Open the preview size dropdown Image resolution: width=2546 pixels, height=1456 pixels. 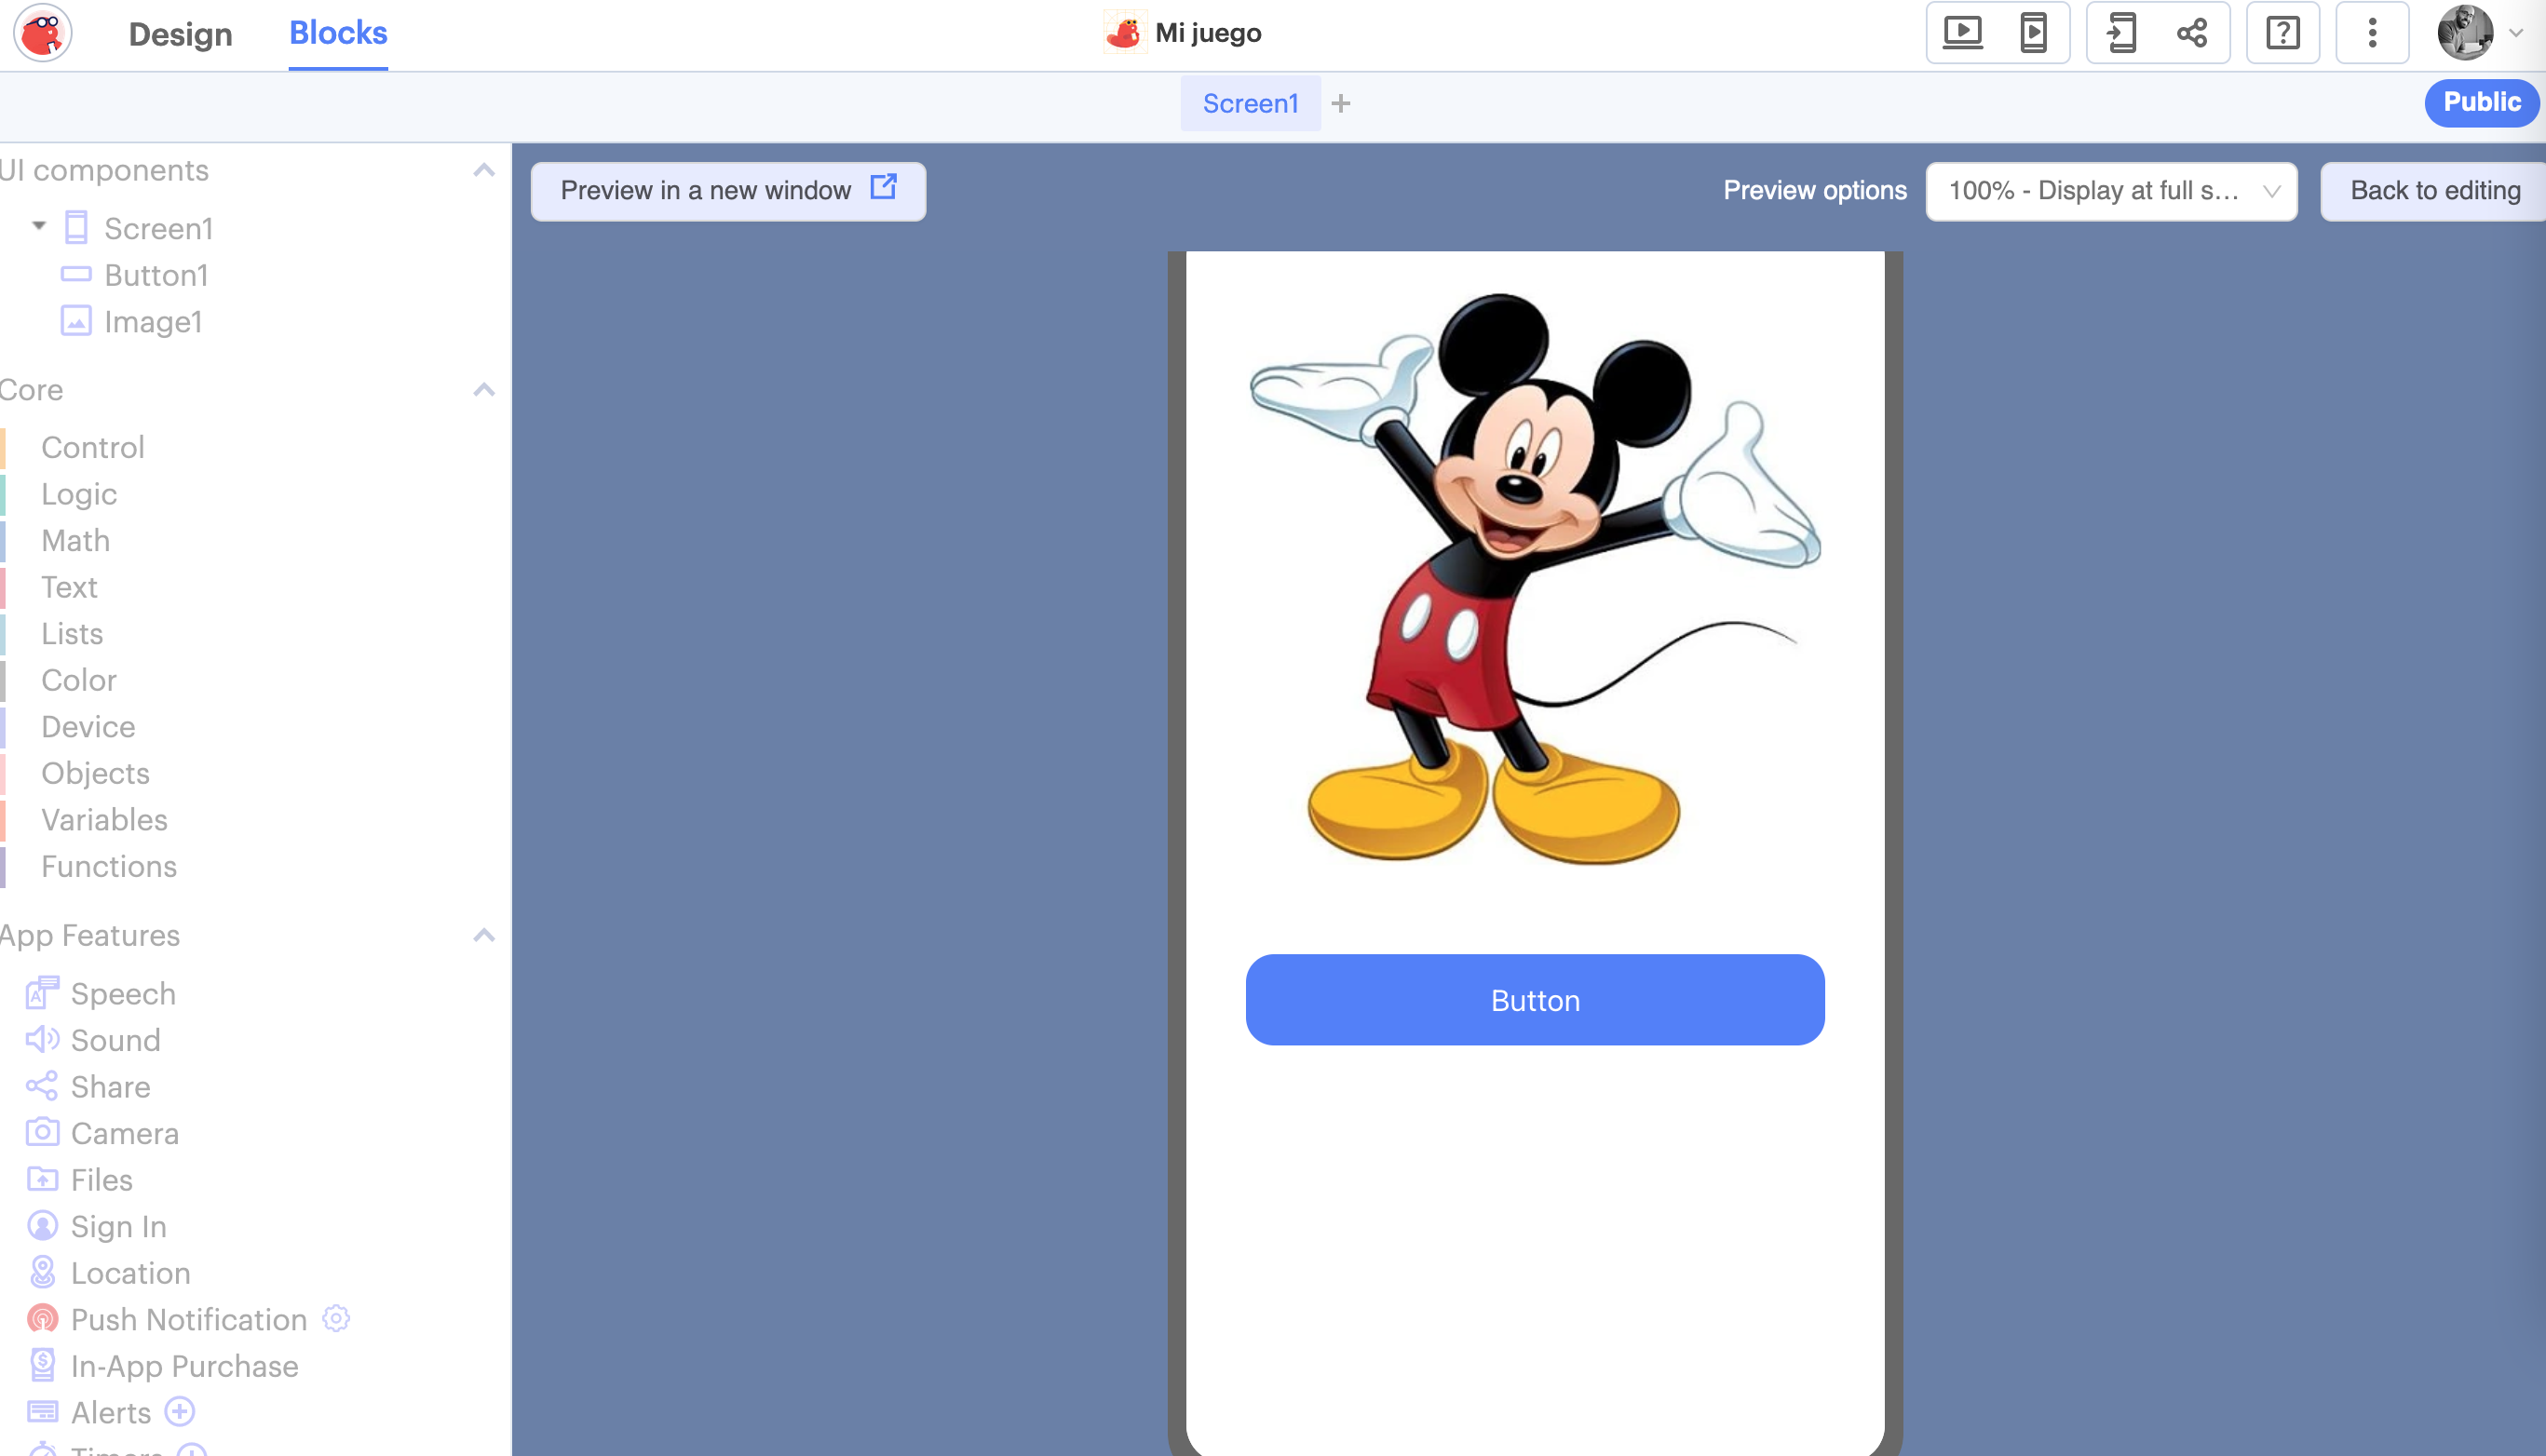click(2111, 191)
